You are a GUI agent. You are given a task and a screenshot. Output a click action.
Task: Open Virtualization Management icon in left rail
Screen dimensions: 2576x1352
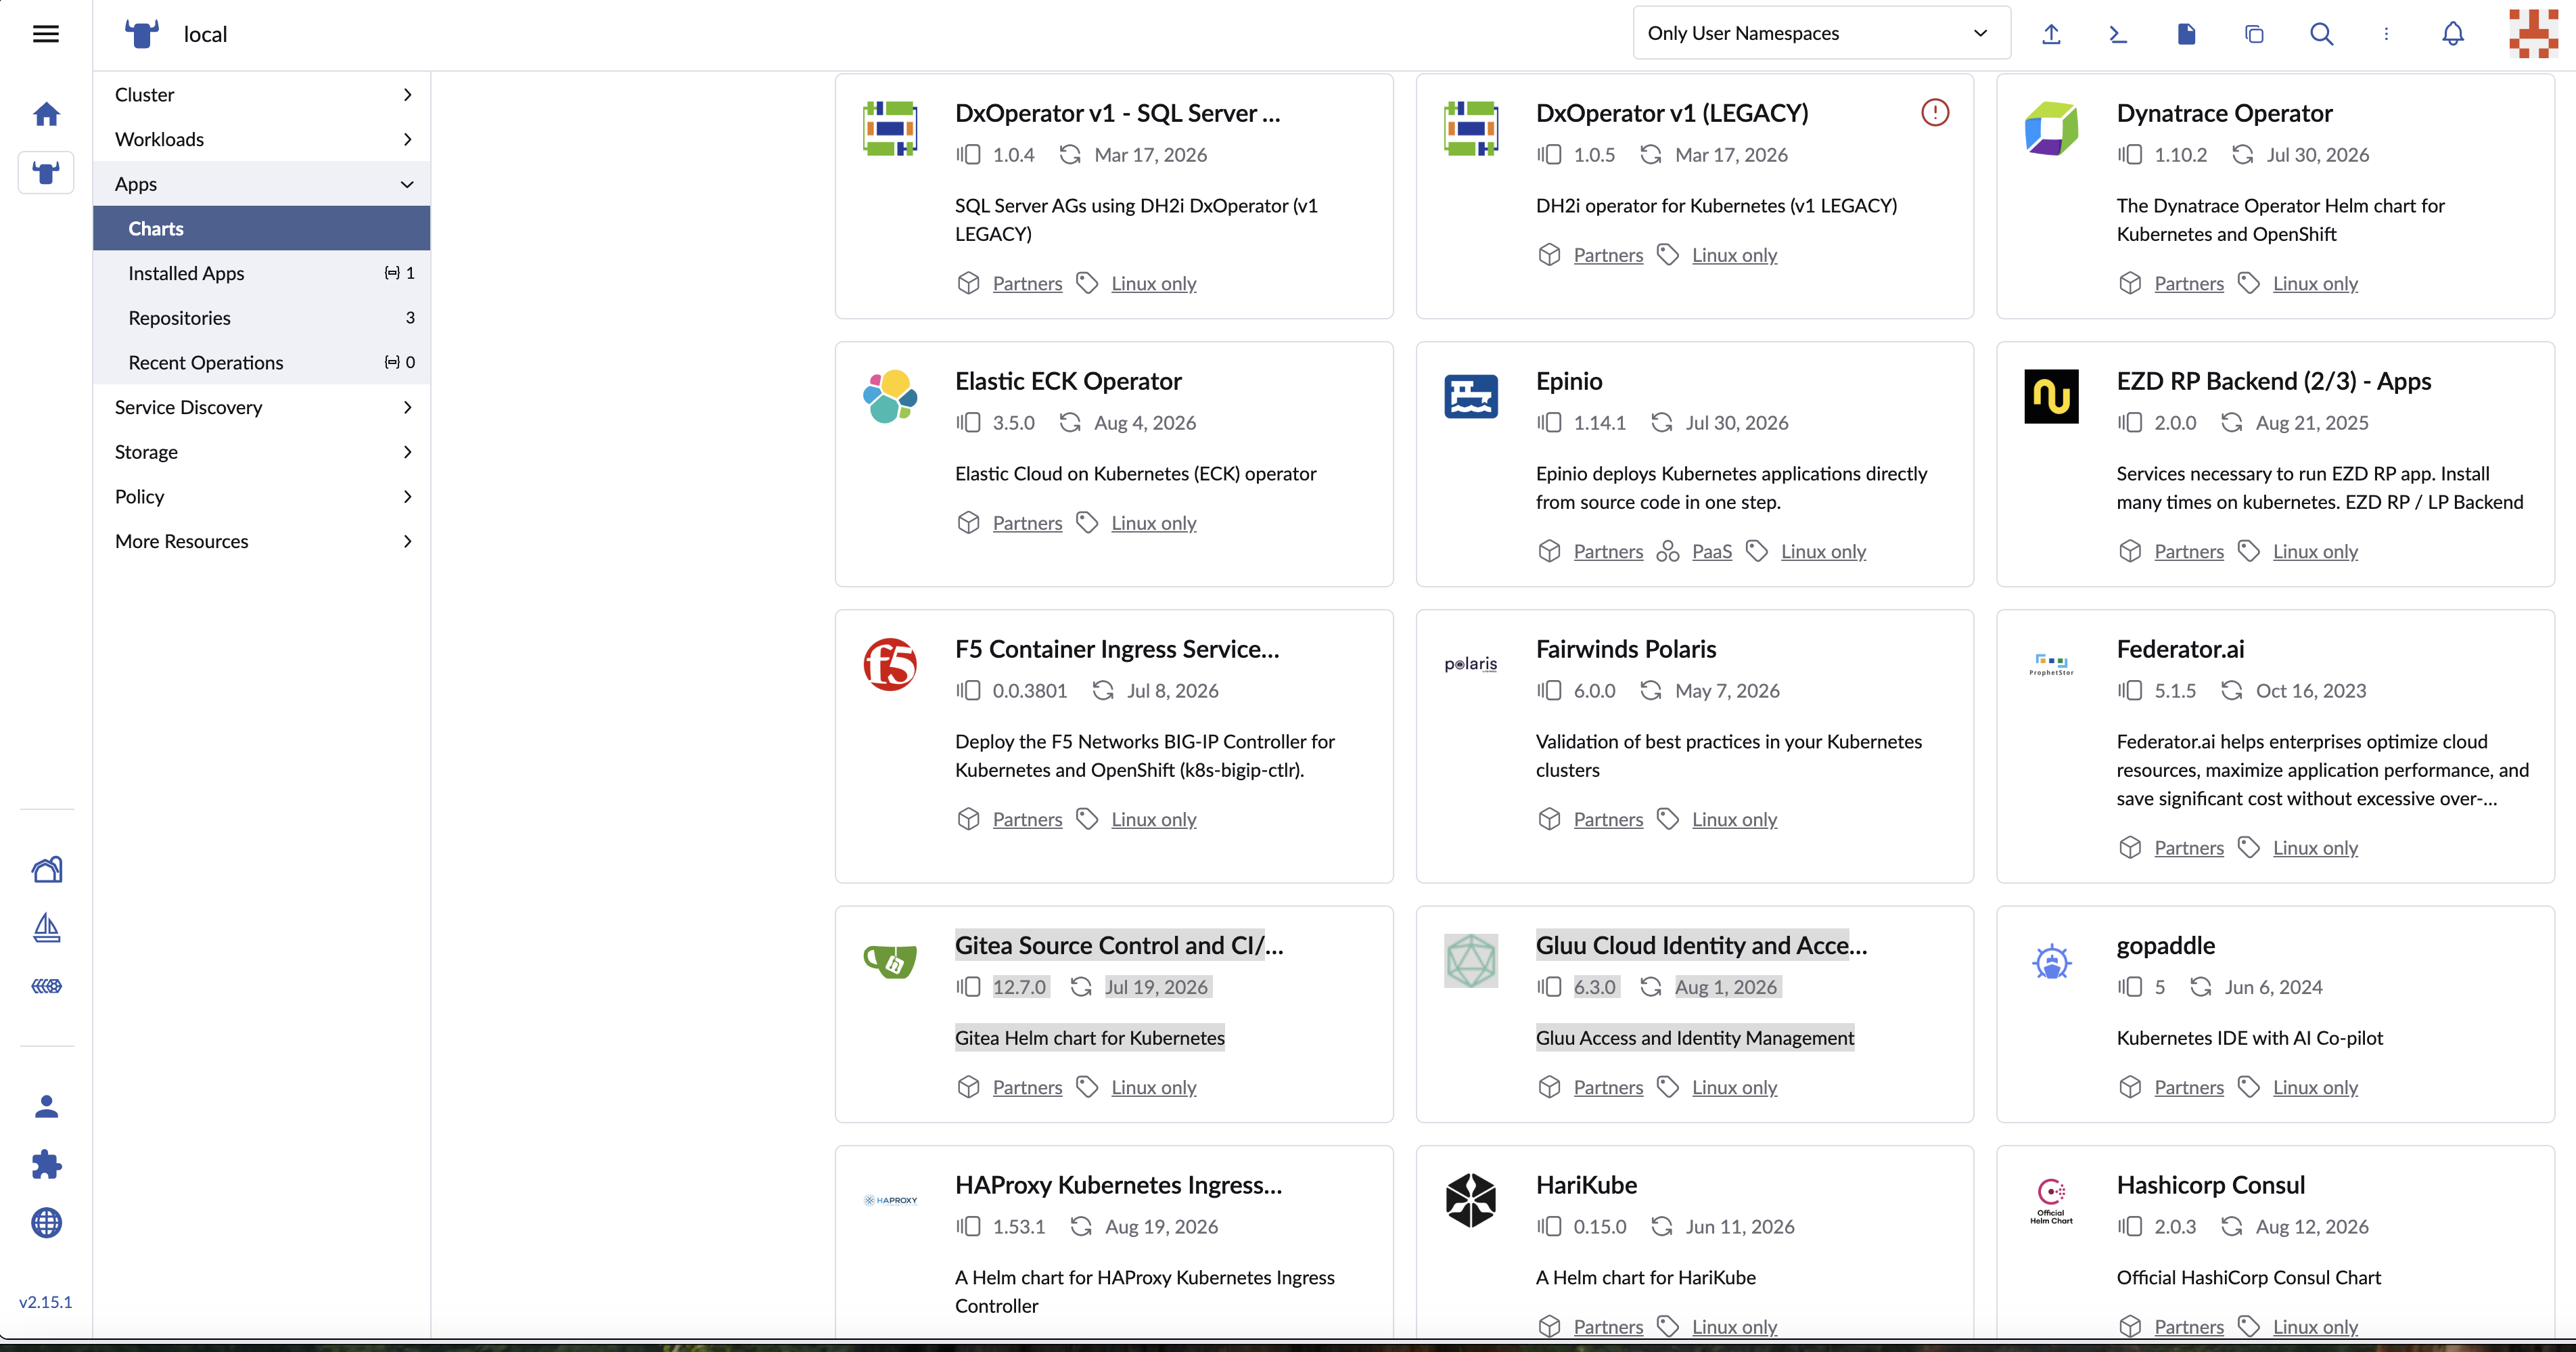(47, 986)
